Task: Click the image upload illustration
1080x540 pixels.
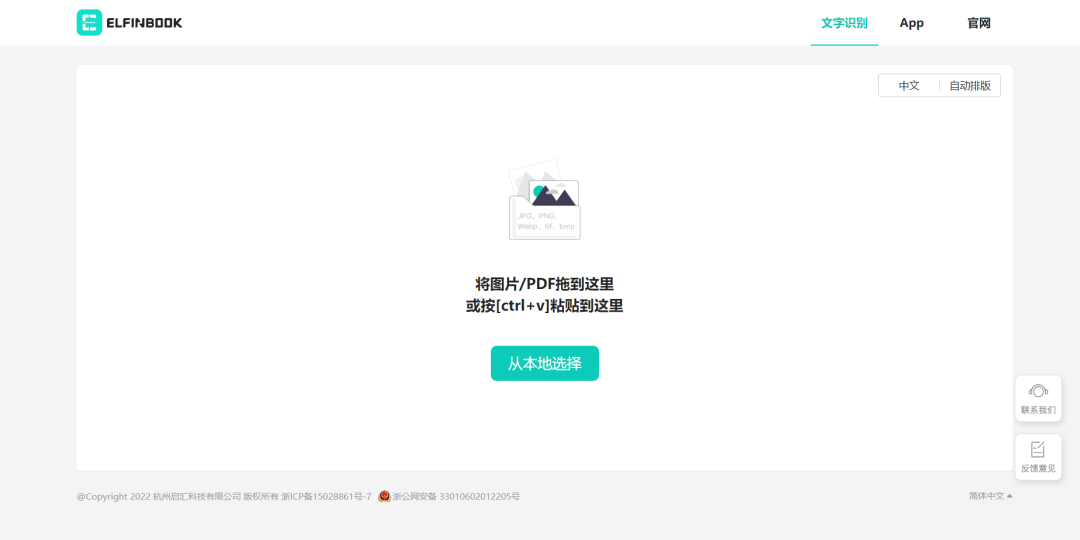Action: click(544, 200)
